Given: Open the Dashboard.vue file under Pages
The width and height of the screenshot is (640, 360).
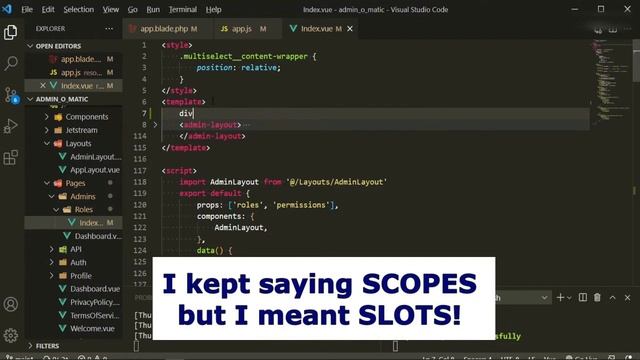Looking at the screenshot, I should (x=73, y=289).
